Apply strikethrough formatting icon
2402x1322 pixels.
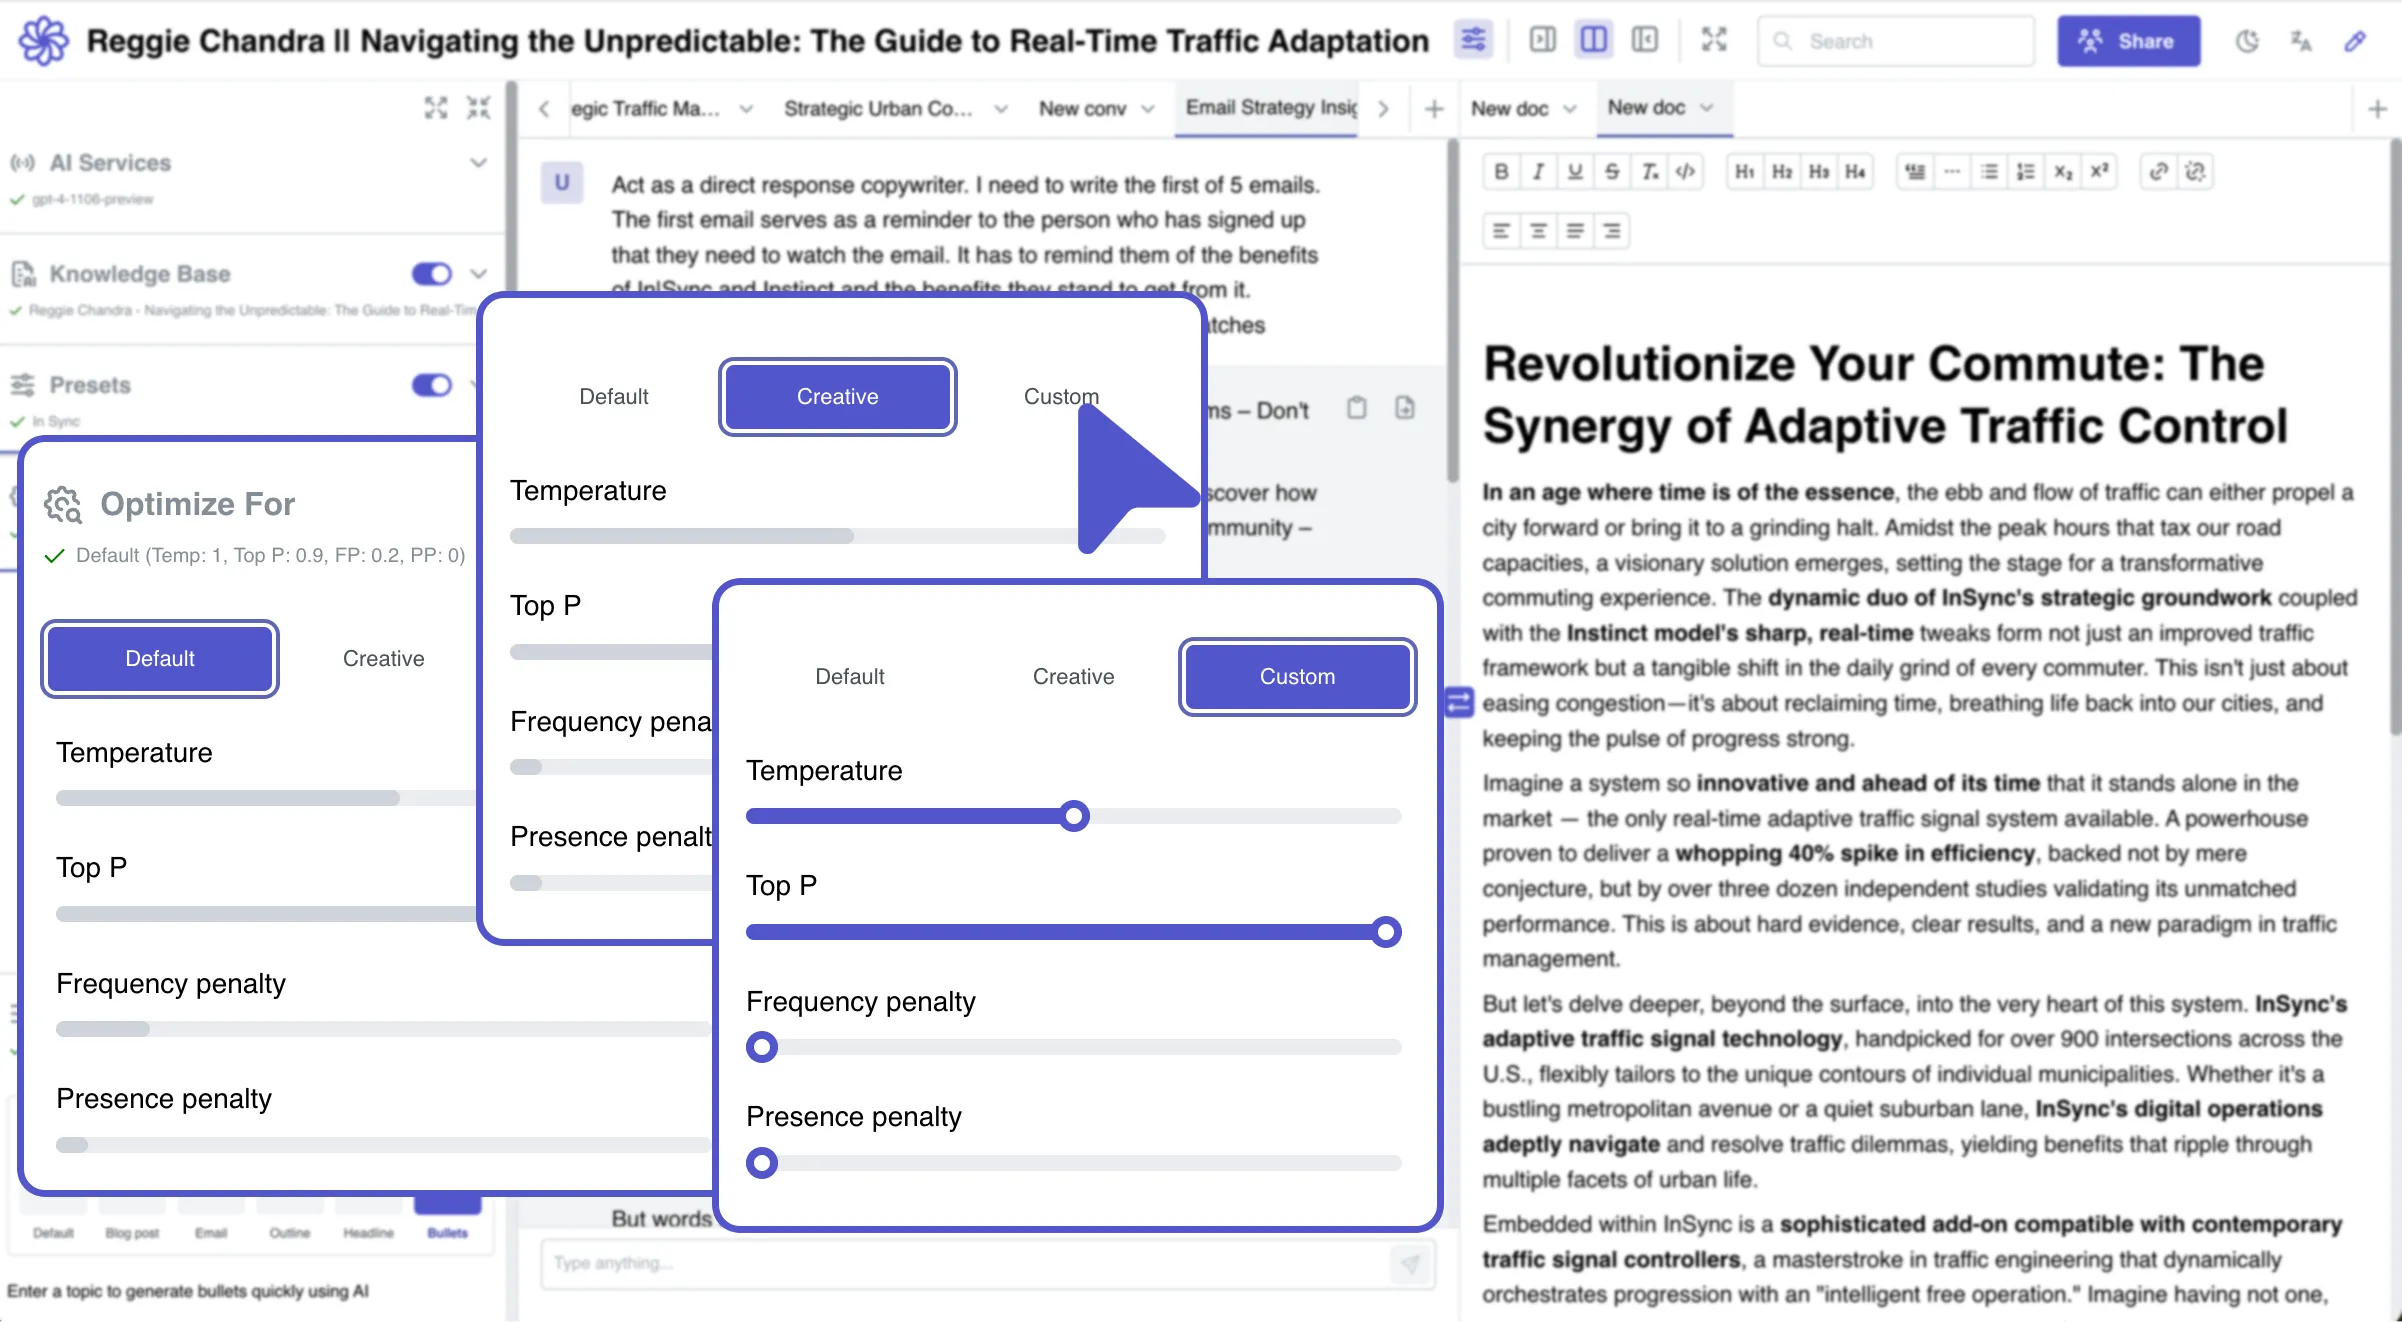[x=1612, y=172]
